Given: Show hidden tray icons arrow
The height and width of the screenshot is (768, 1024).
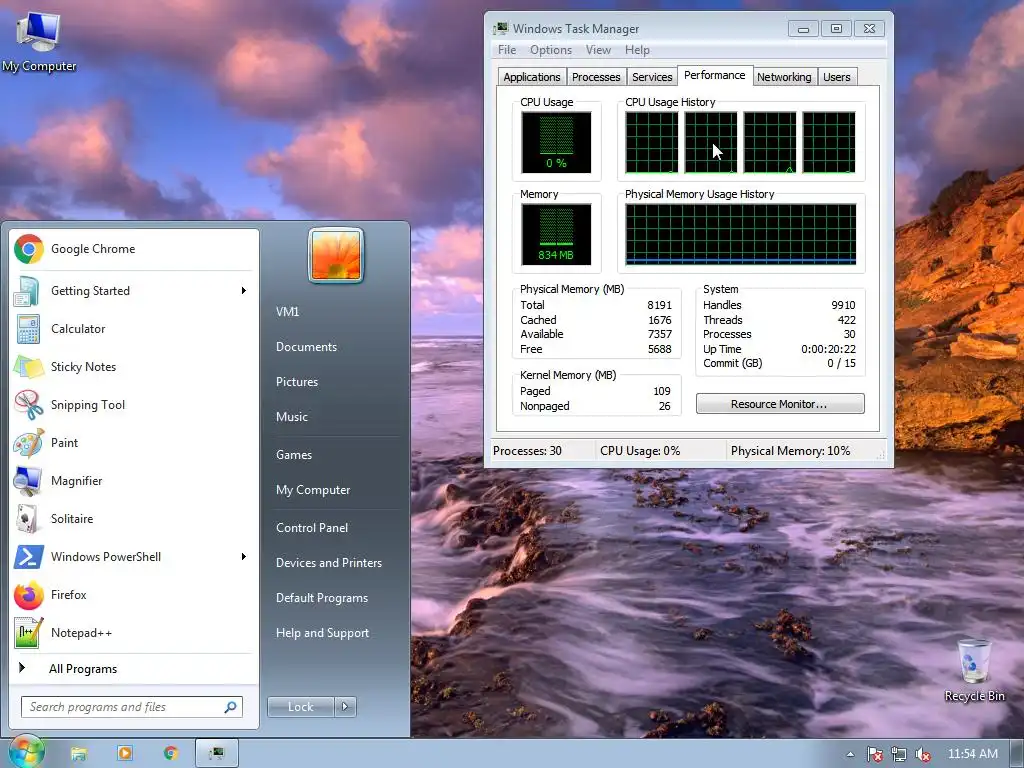Looking at the screenshot, I should tap(850, 754).
